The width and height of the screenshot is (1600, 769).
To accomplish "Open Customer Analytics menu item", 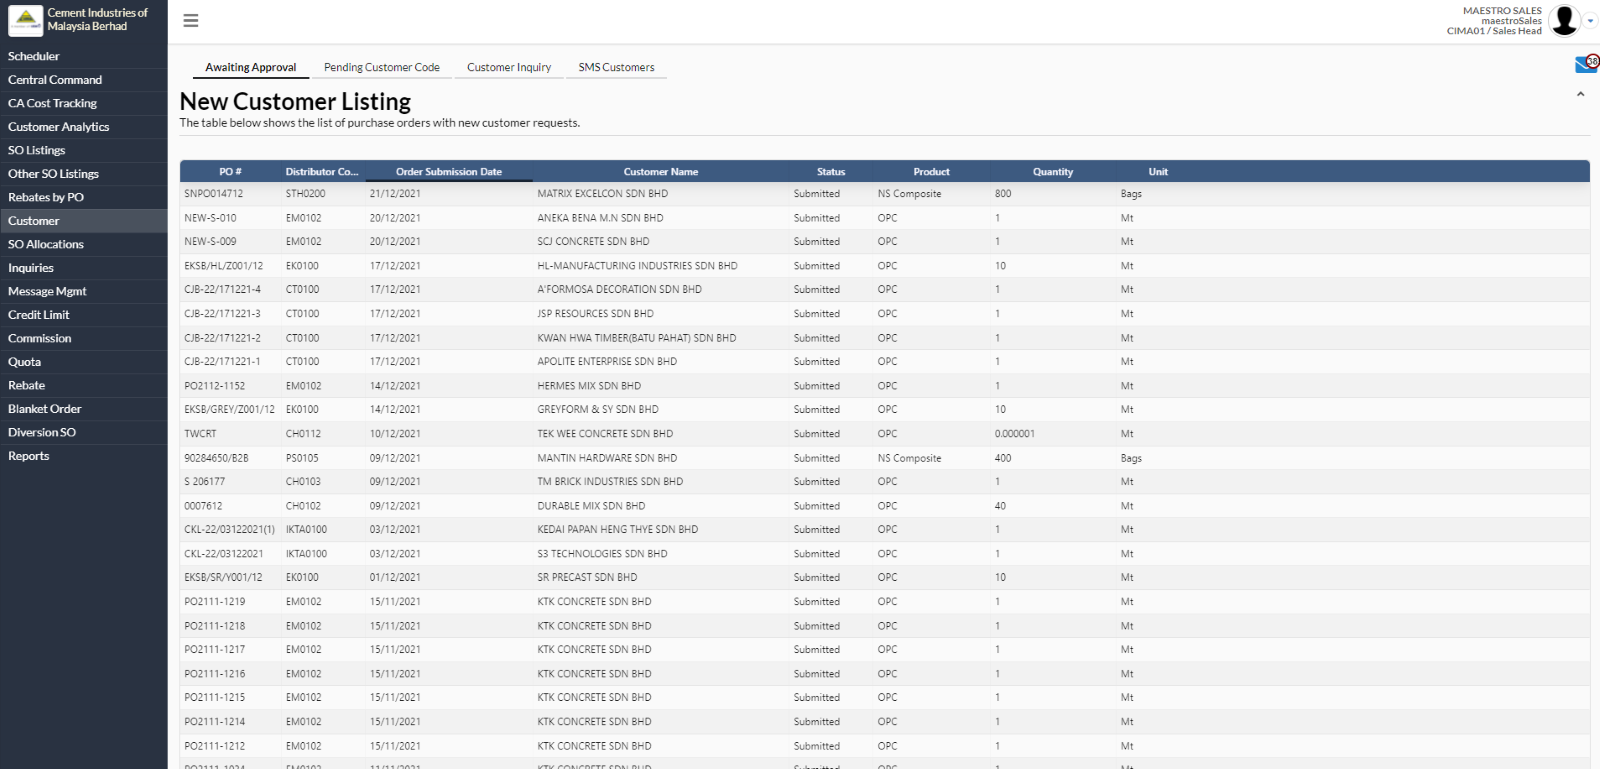I will pyautogui.click(x=84, y=127).
